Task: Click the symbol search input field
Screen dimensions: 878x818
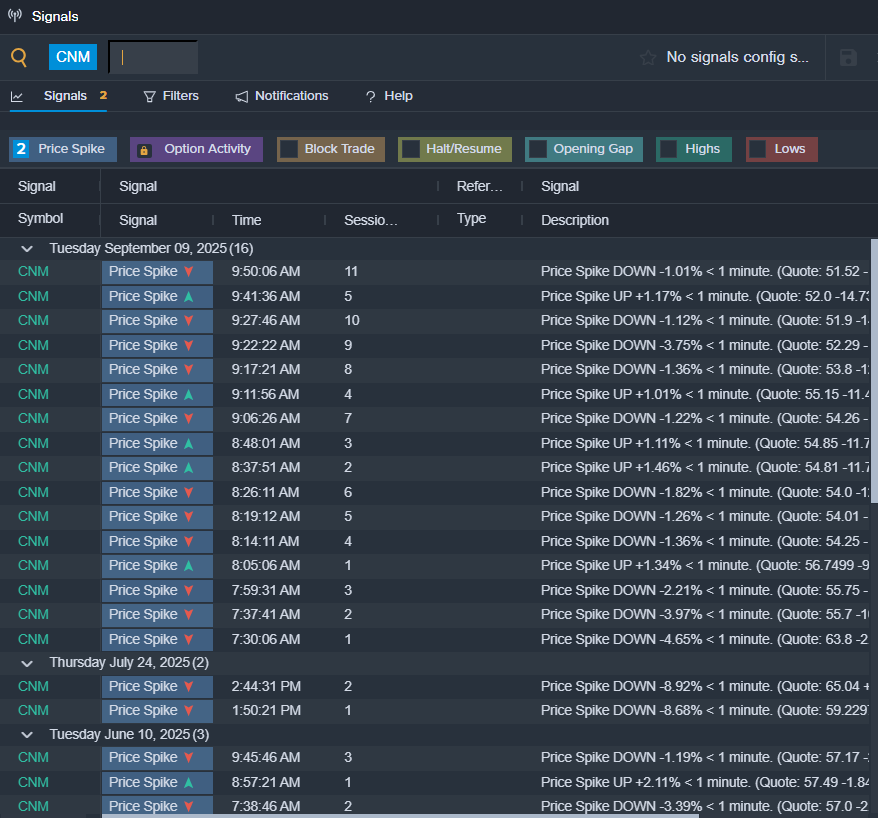Action: [x=153, y=57]
